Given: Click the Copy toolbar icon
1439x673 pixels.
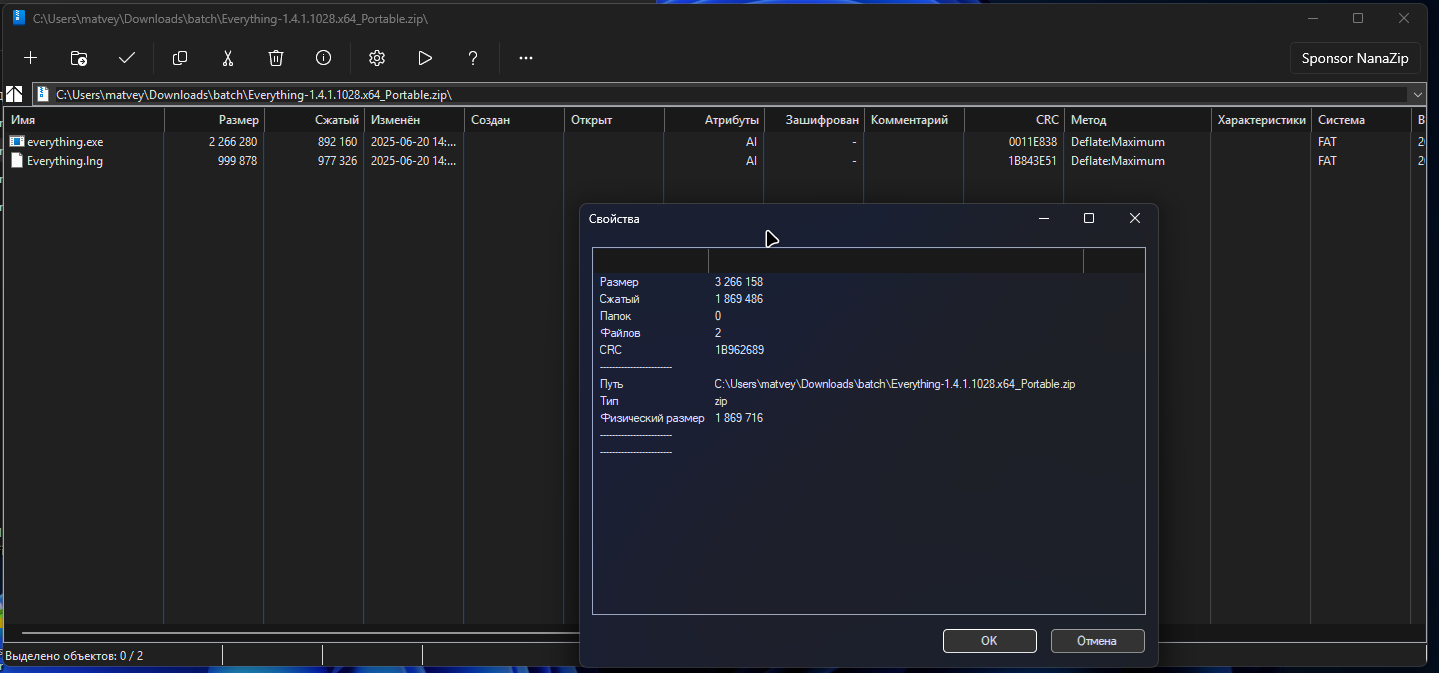Looking at the screenshot, I should pos(180,58).
